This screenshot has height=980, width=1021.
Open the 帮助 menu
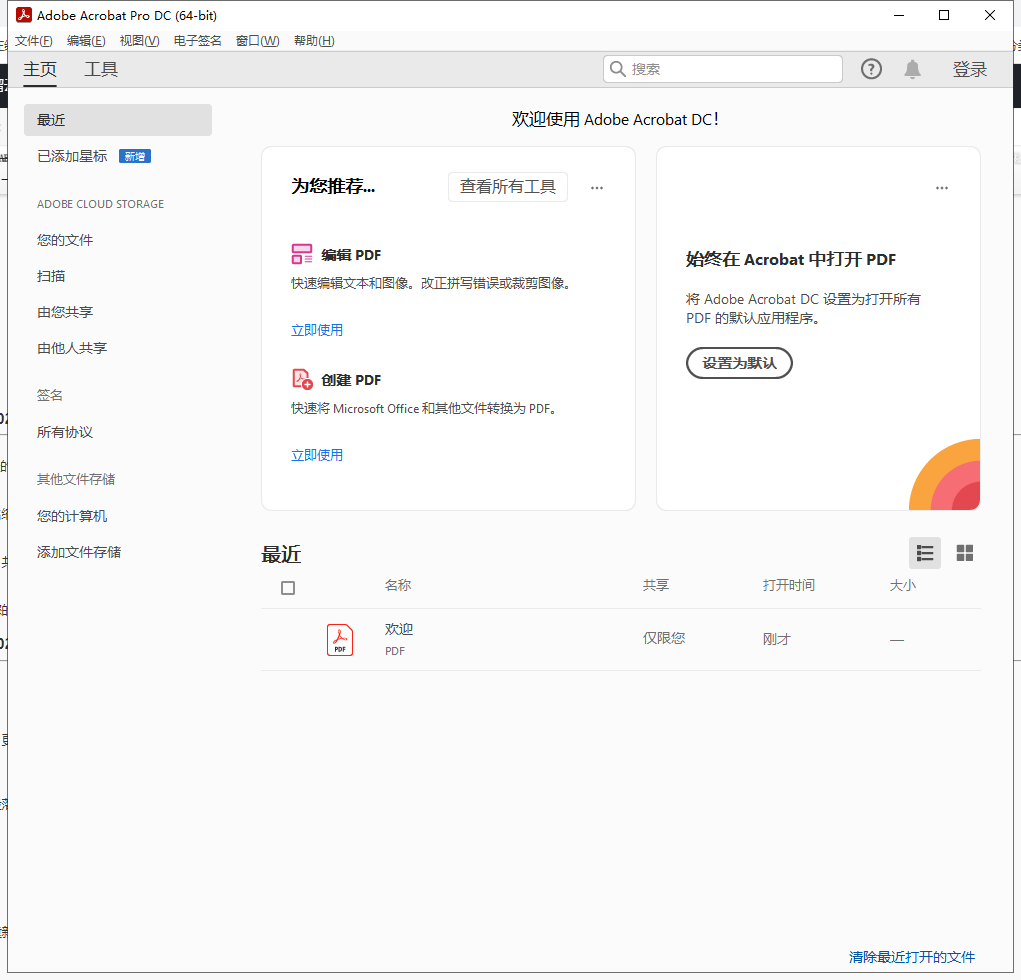[x=313, y=40]
